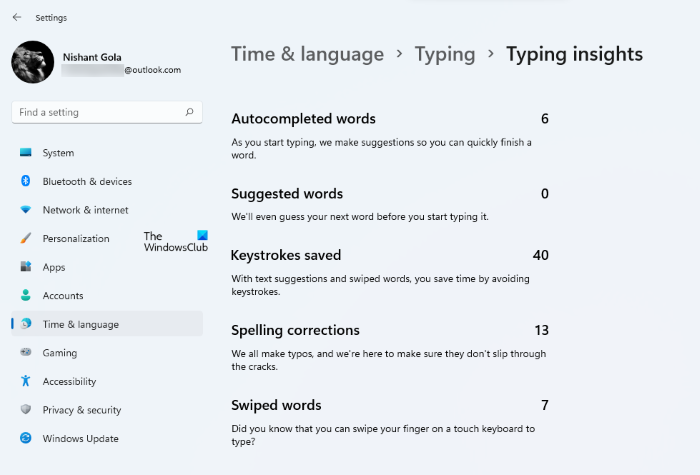Click the Privacy shield icon
The height and width of the screenshot is (475, 700).
(26, 409)
